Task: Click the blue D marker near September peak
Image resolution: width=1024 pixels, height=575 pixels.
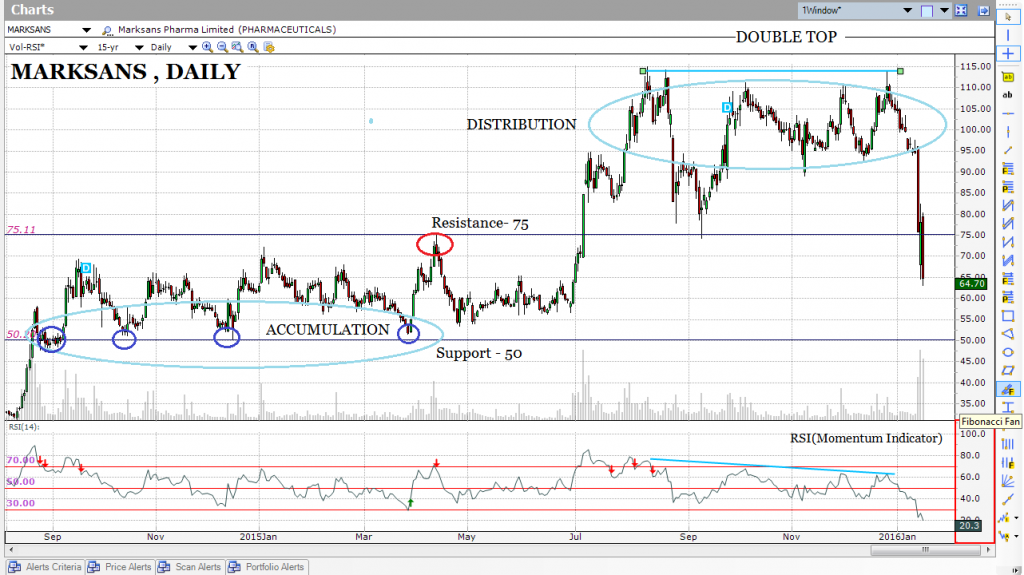Action: tap(86, 268)
